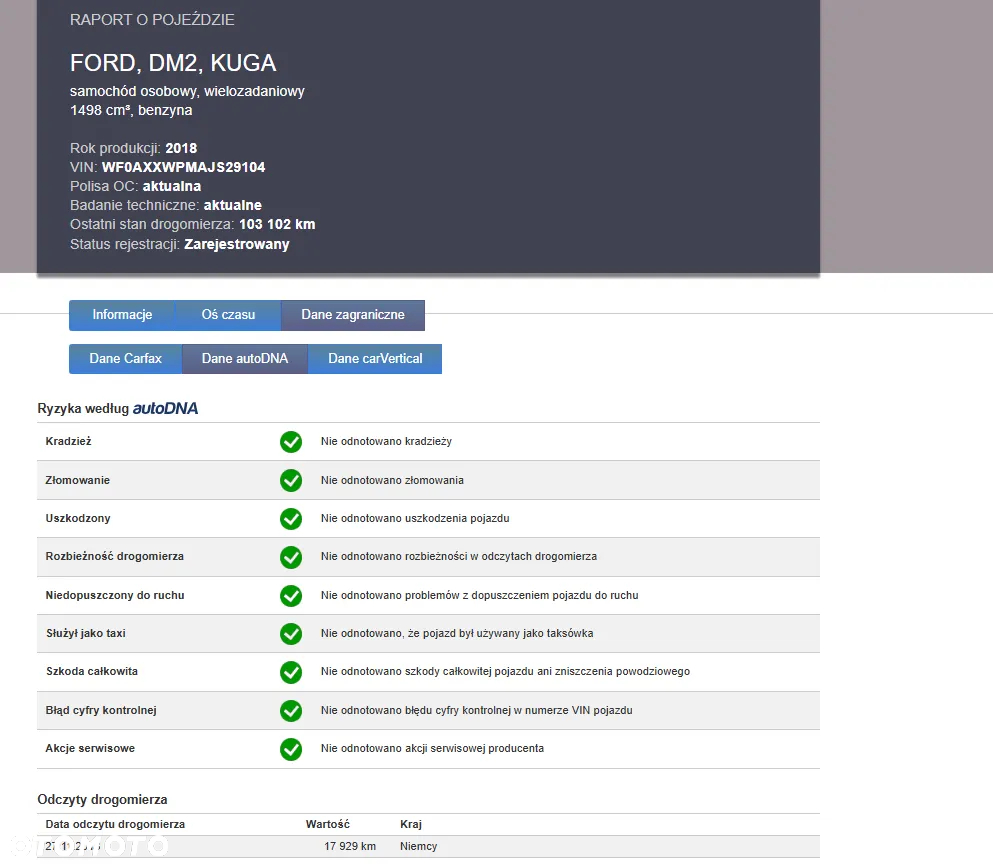Switch to Dane carVertical sub-tab
993x866 pixels.
[x=375, y=359]
